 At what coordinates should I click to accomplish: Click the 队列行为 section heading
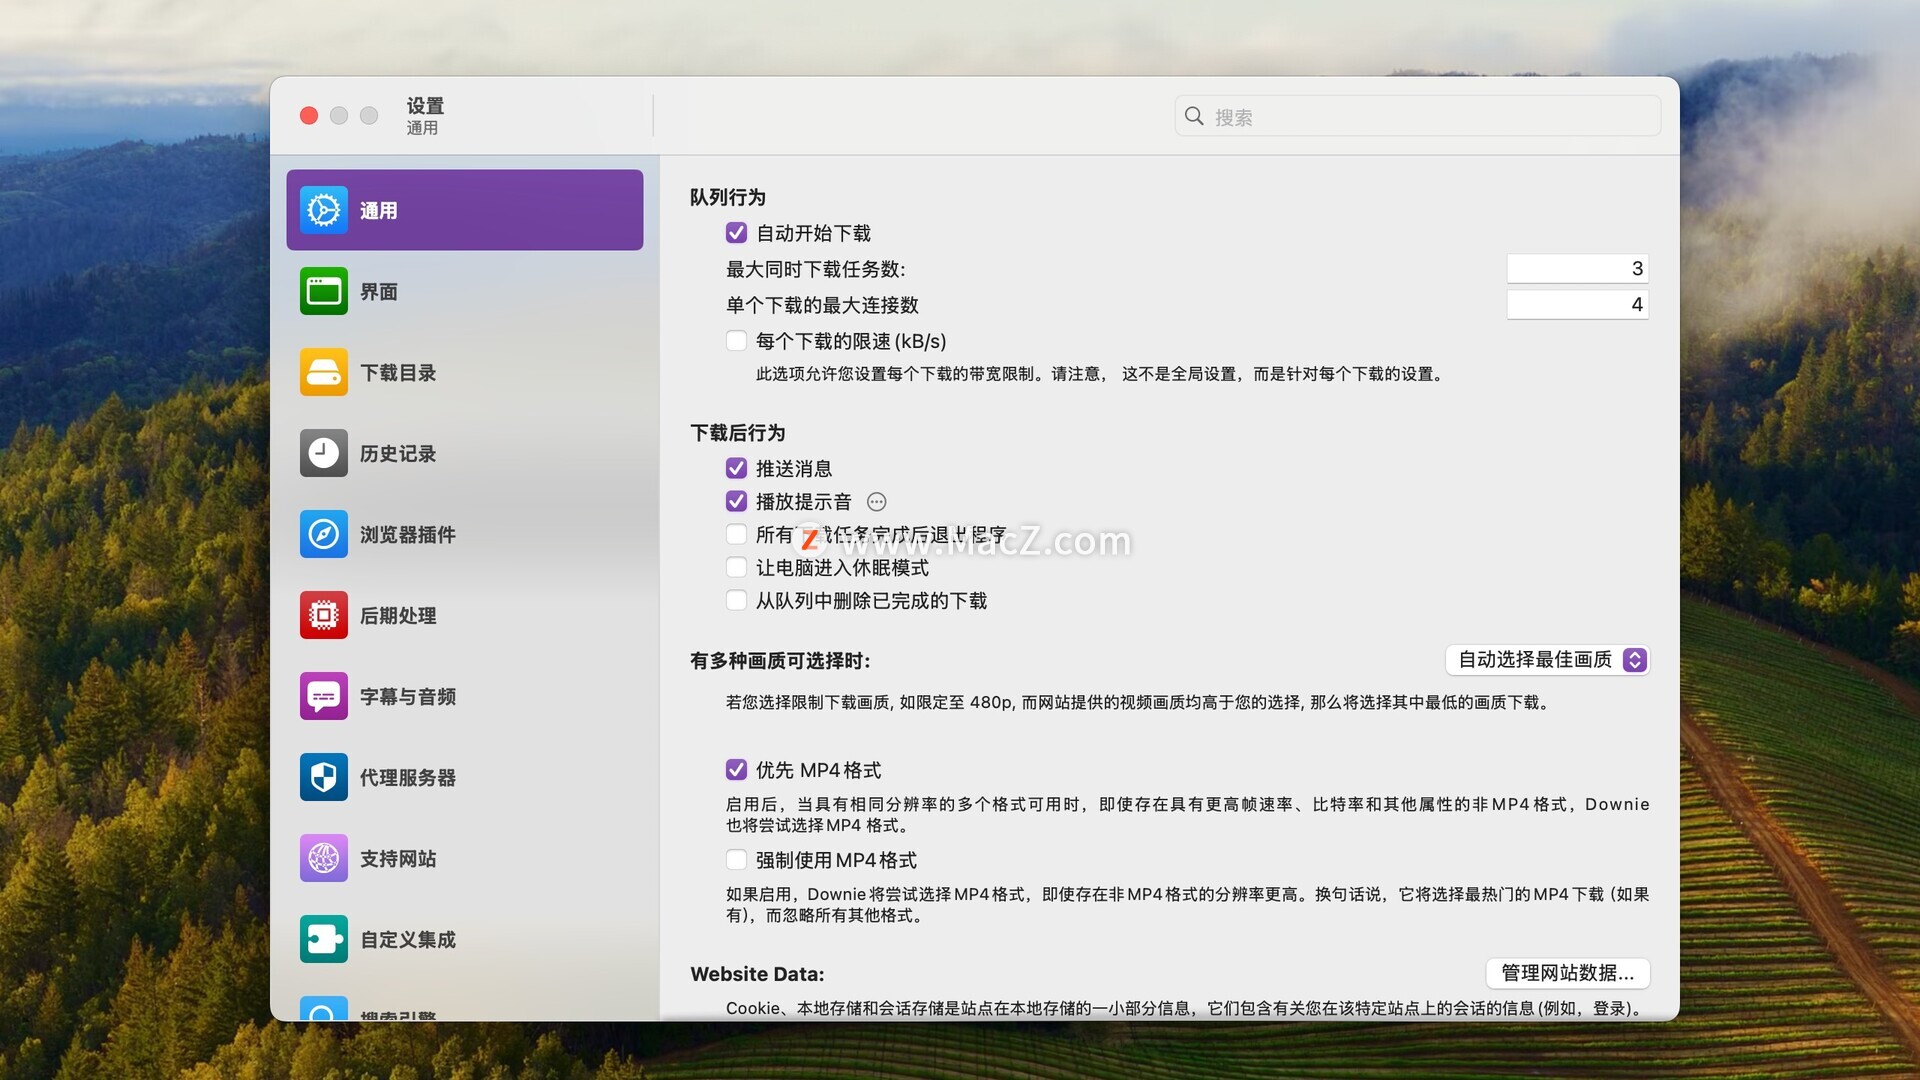(x=728, y=197)
